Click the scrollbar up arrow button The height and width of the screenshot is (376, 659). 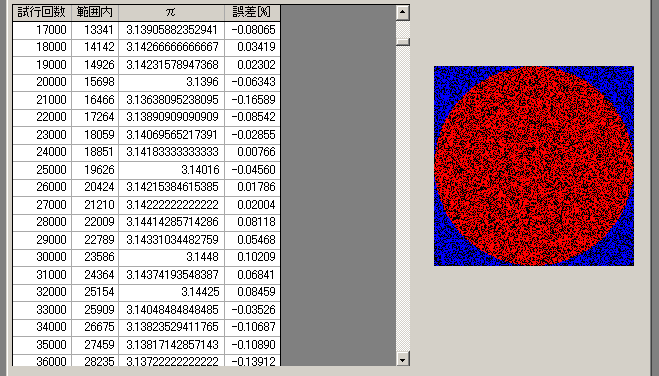[403, 12]
